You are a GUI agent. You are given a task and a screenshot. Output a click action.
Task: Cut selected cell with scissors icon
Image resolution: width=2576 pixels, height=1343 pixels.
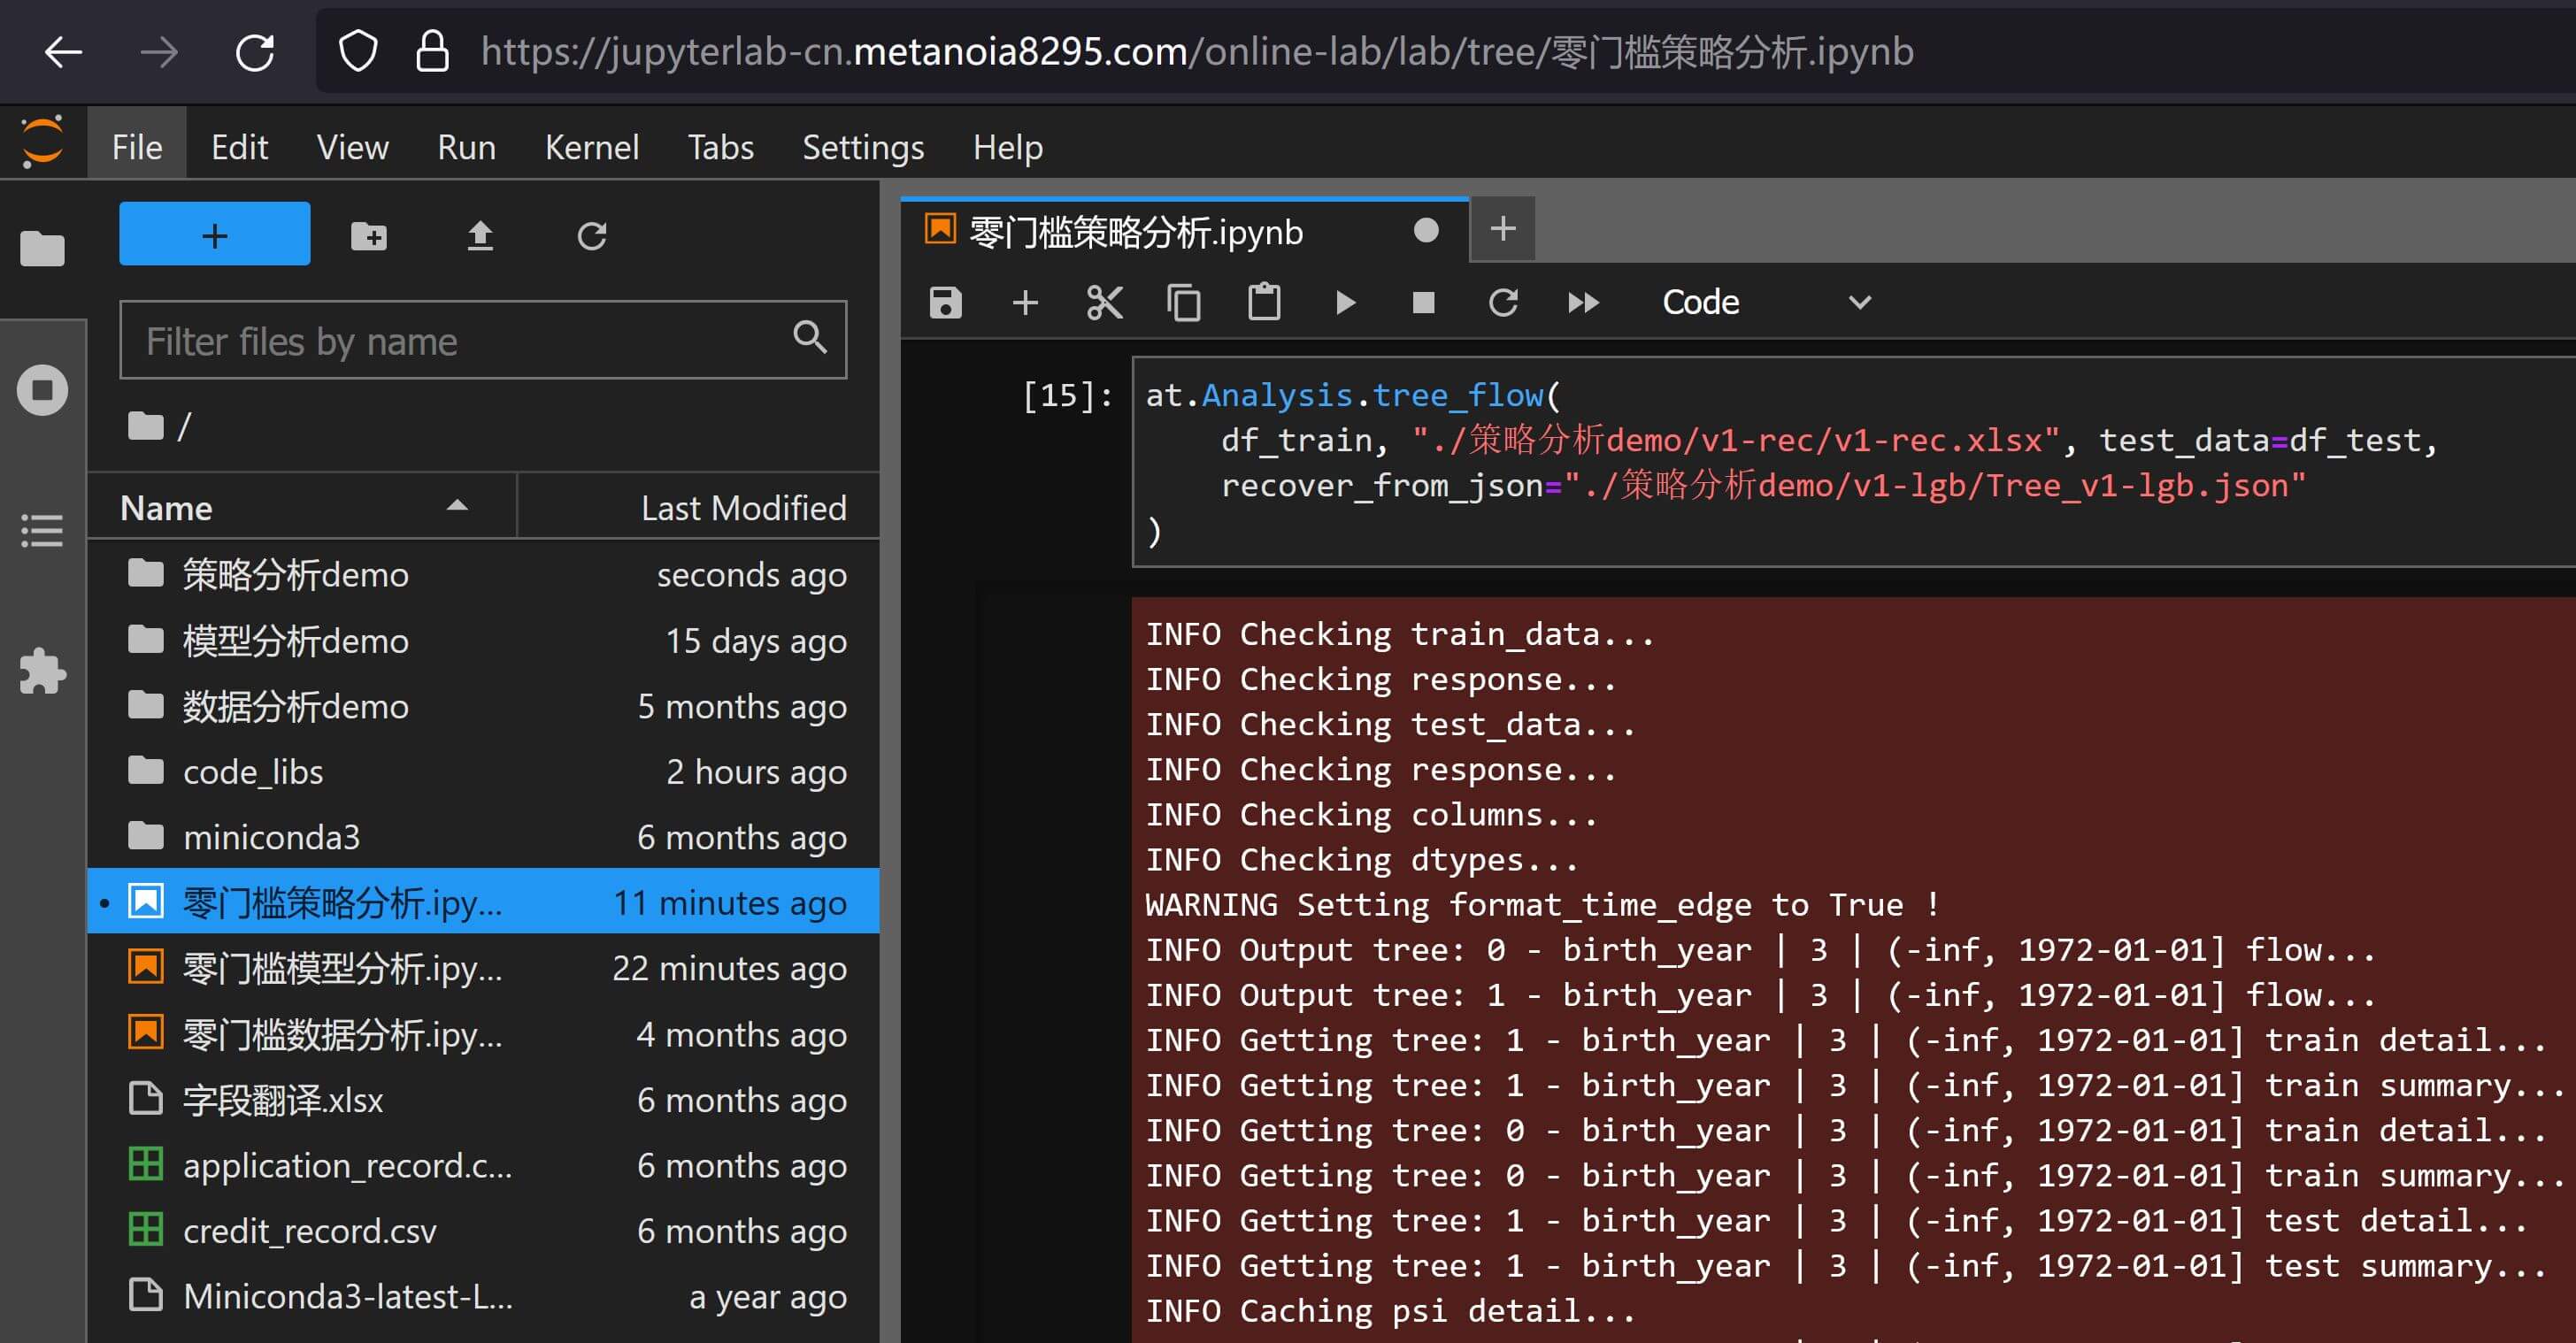point(1104,302)
